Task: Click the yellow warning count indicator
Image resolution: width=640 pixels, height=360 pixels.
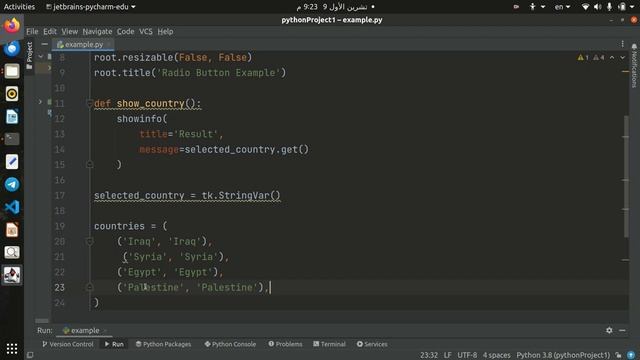Action: [x=583, y=58]
